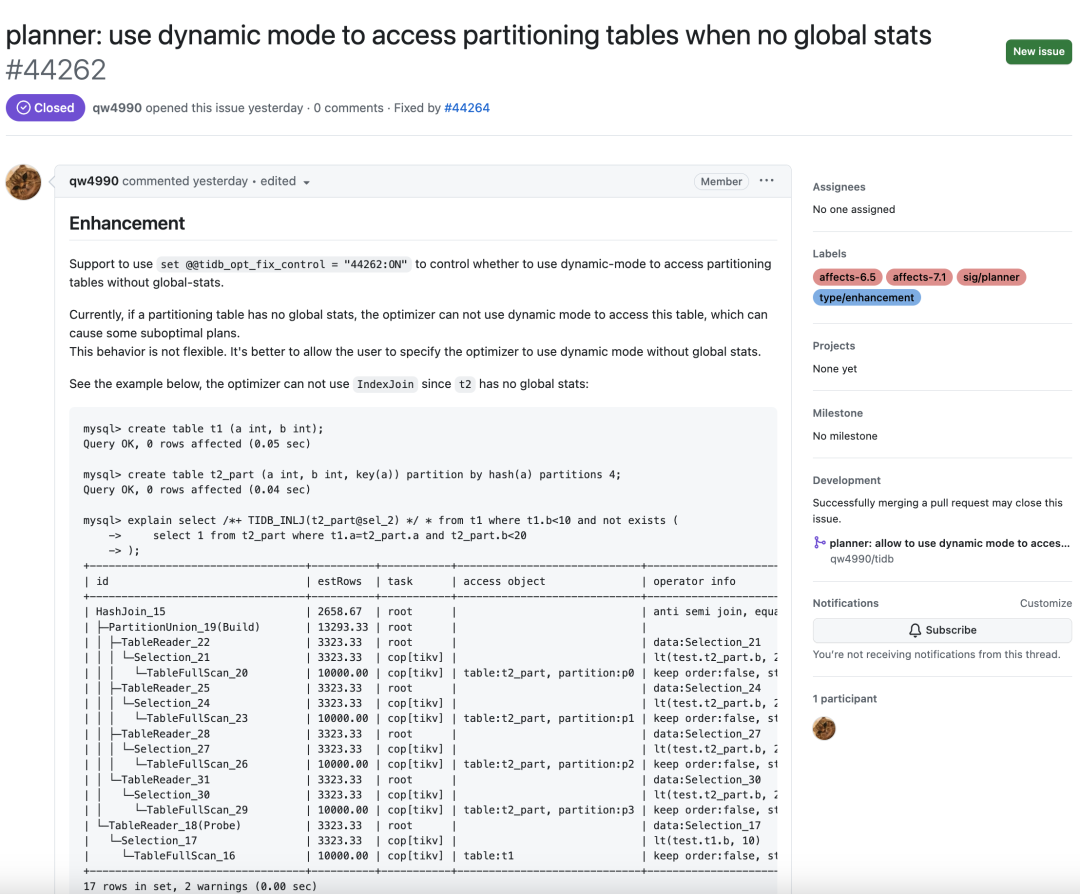1080x894 pixels.
Task: Click the Member badge on the comment
Action: [721, 182]
